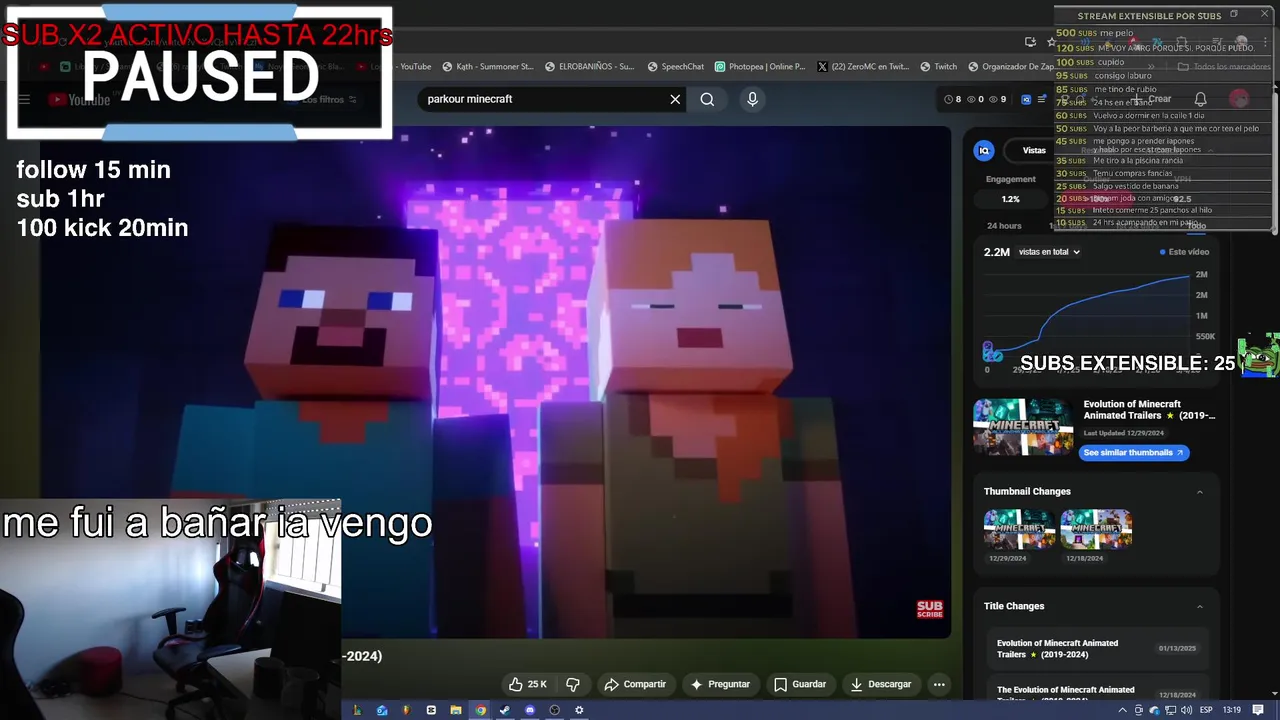The height and width of the screenshot is (720, 1280).
Task: Open OBS Studio from the taskbar
Action: click(x=555, y=710)
